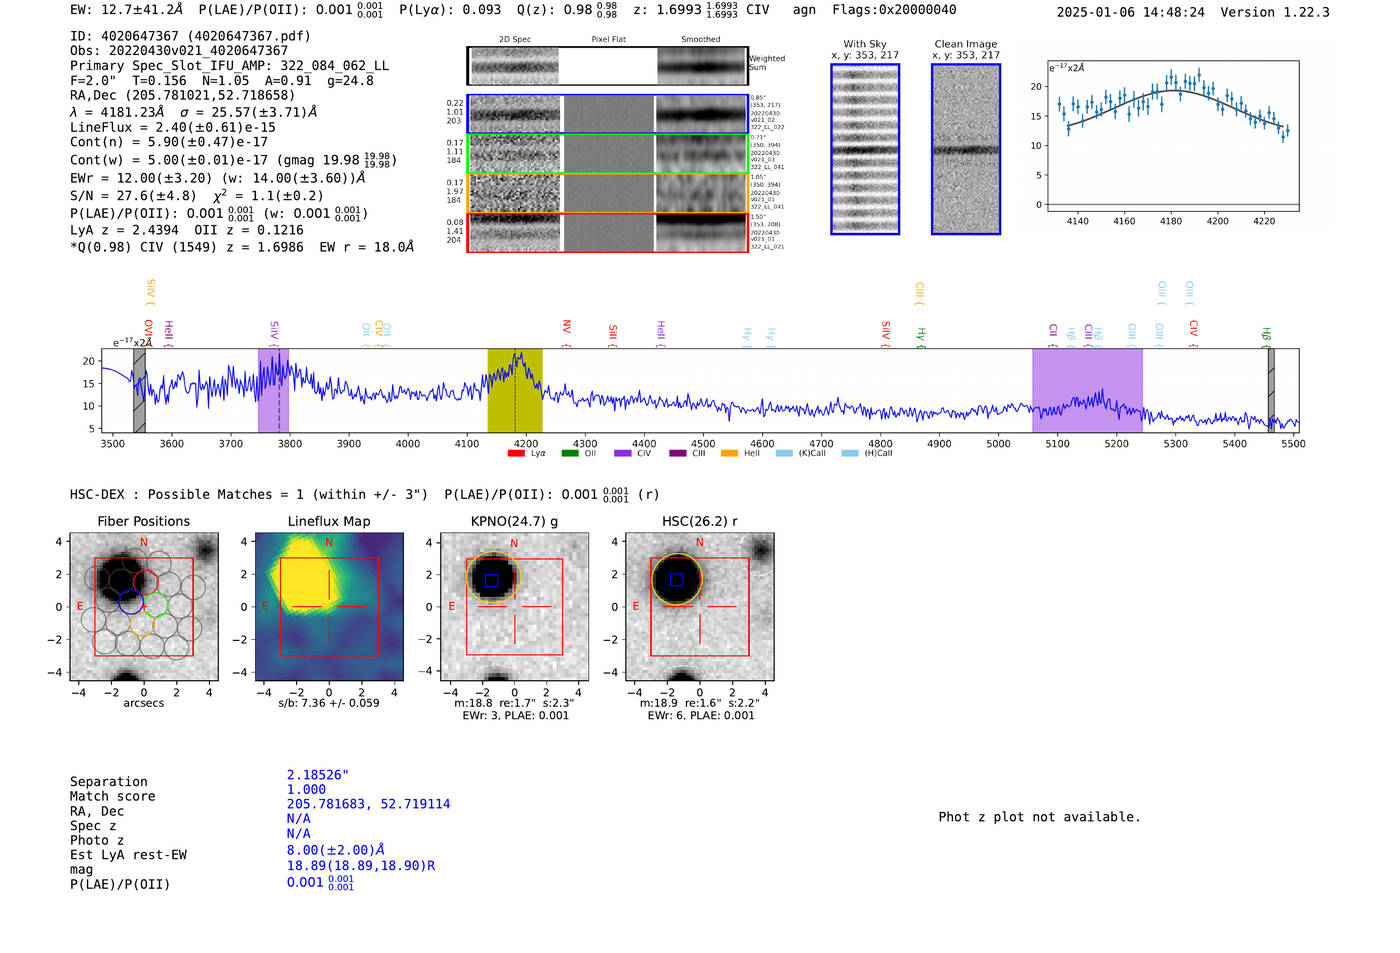Click the Flags:0x20000040 header text

click(x=894, y=10)
